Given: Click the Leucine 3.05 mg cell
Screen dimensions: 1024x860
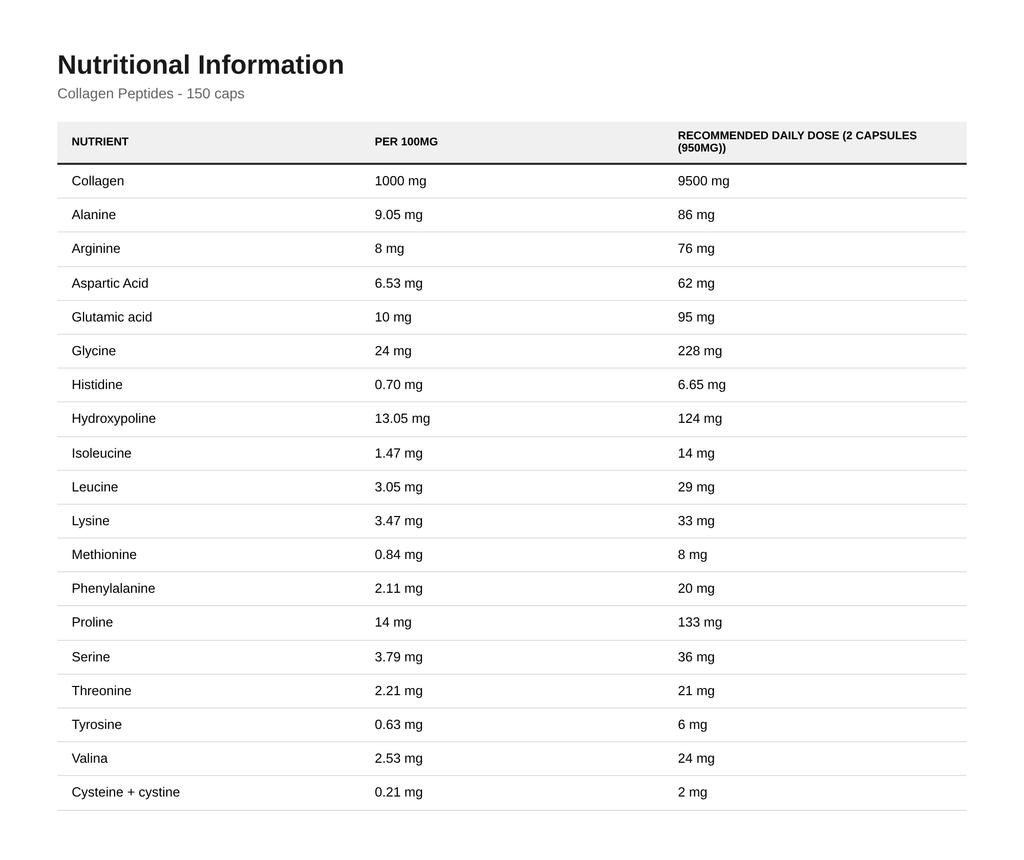Looking at the screenshot, I should coord(398,487).
